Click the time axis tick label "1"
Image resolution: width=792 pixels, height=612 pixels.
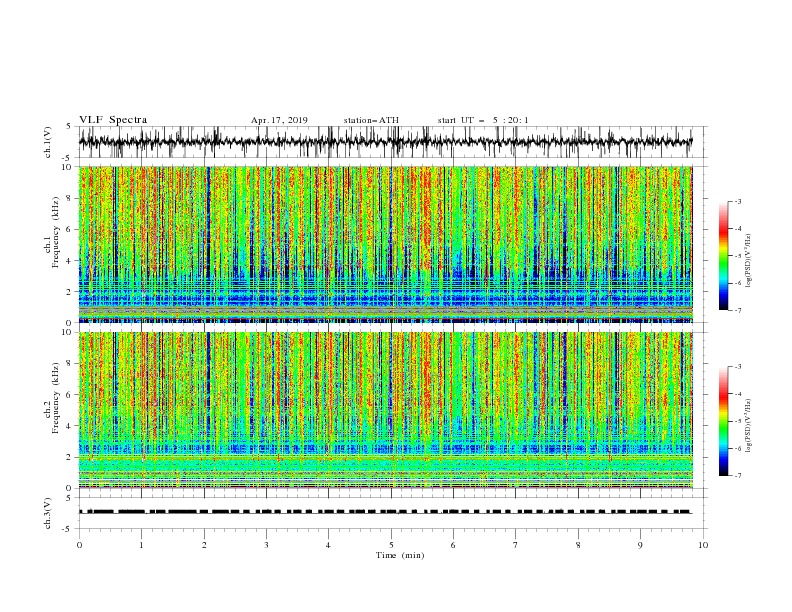tap(142, 545)
